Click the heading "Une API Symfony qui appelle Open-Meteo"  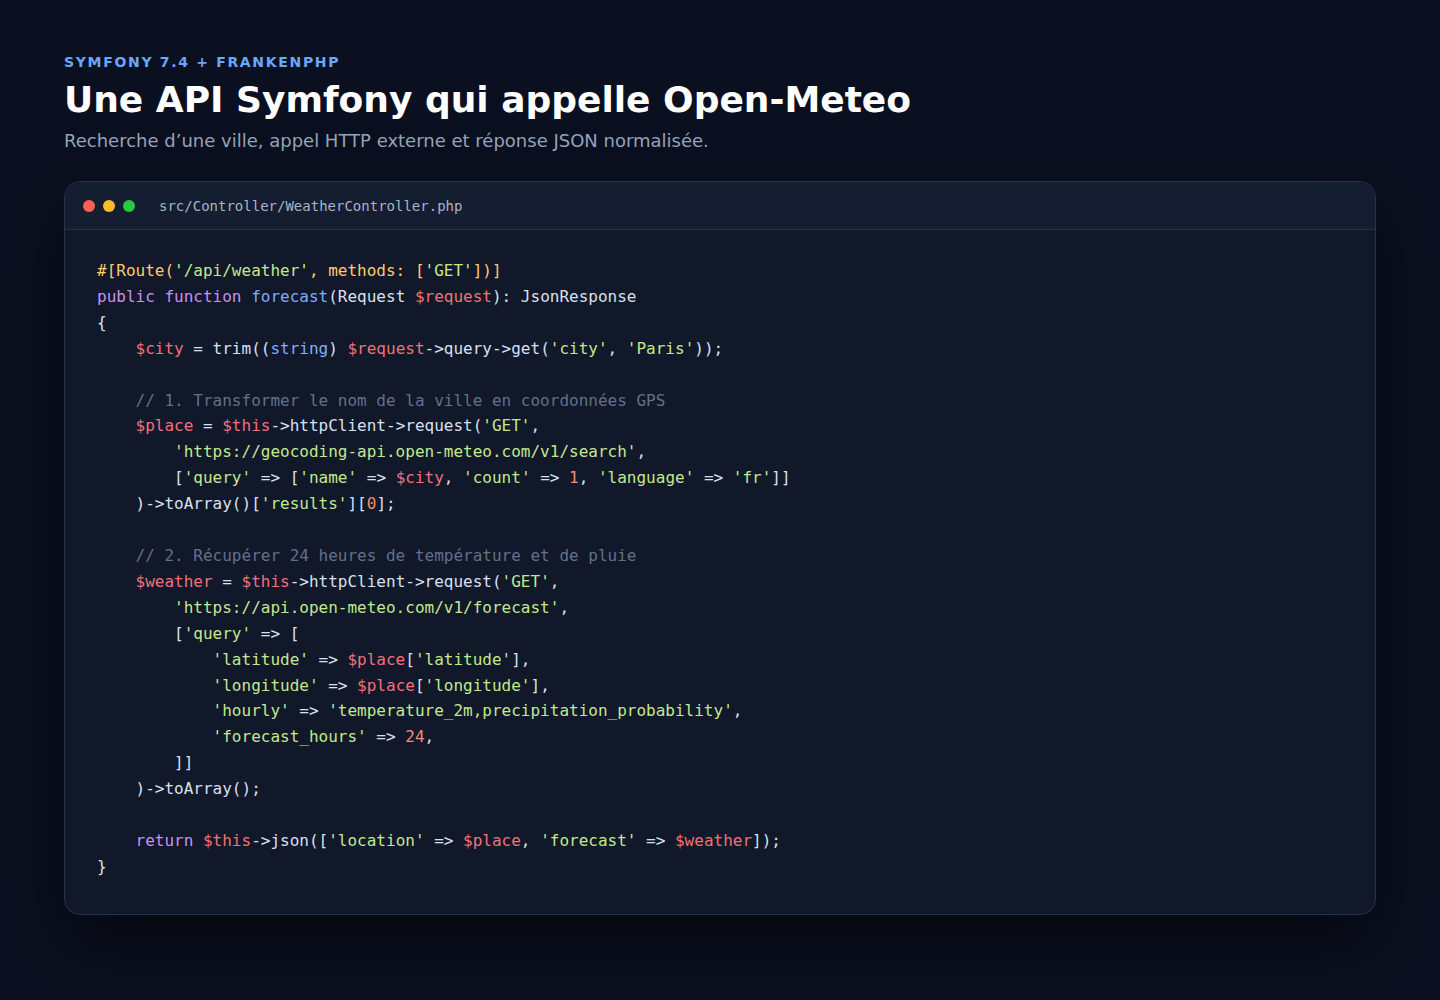coord(487,100)
